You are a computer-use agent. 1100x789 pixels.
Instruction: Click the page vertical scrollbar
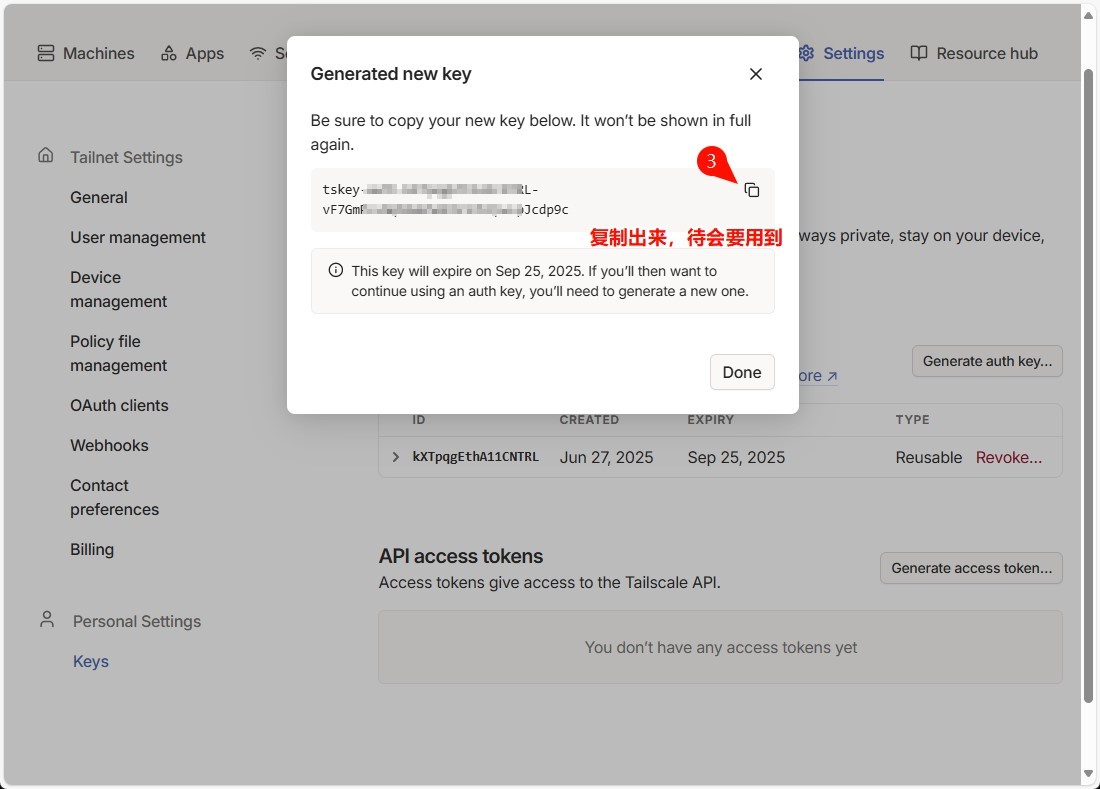click(1088, 386)
